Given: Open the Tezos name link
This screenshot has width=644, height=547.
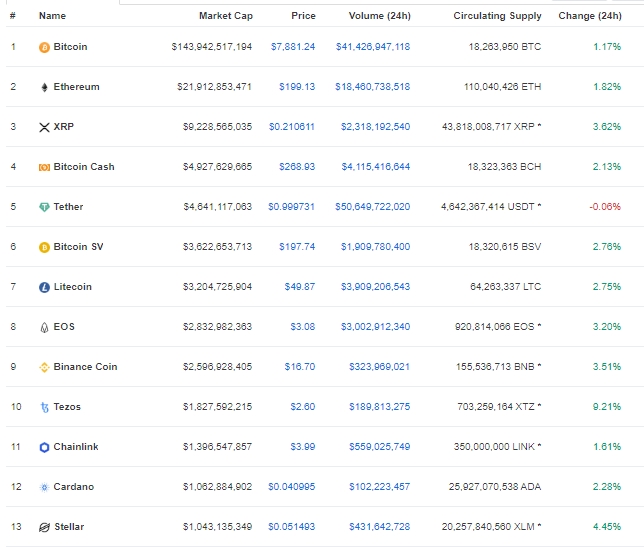Looking at the screenshot, I should [x=67, y=407].
